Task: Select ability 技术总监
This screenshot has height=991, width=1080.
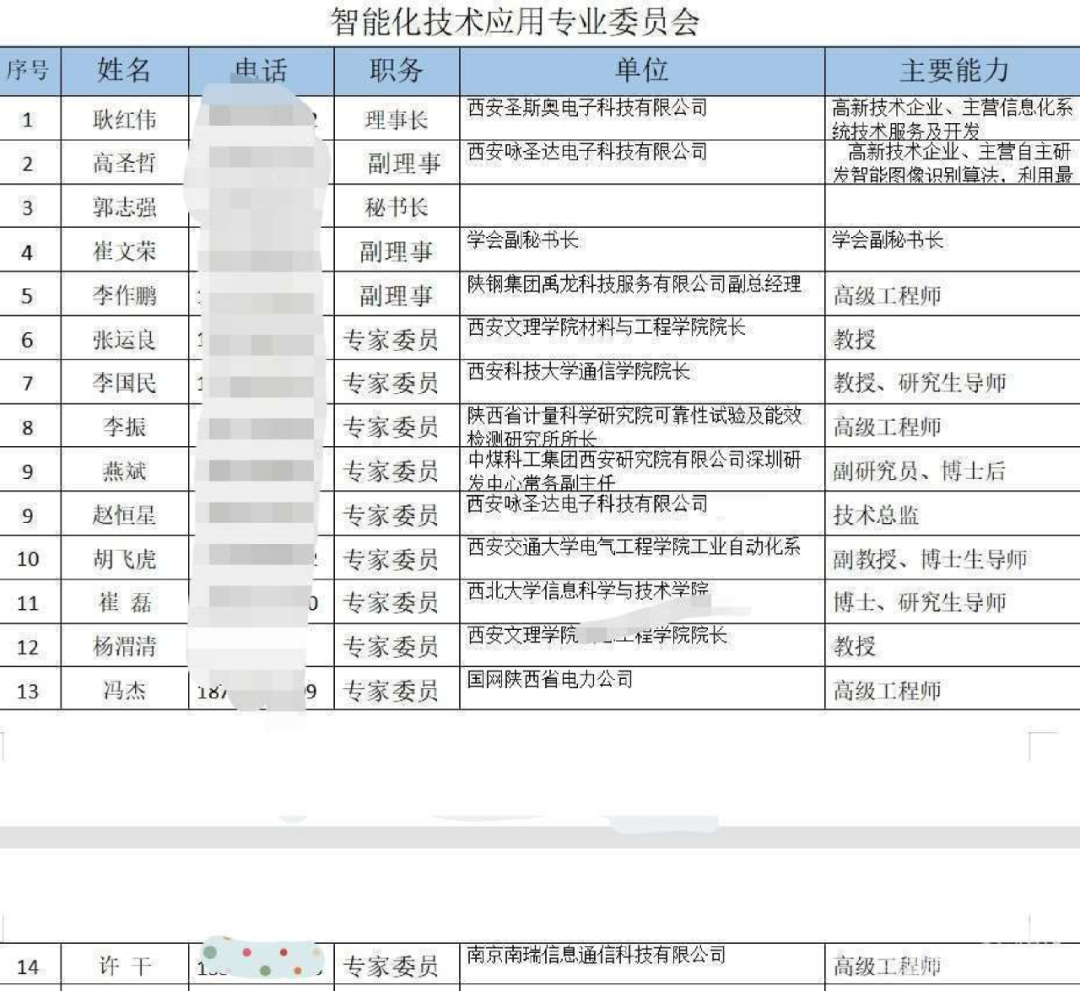Action: point(876,515)
